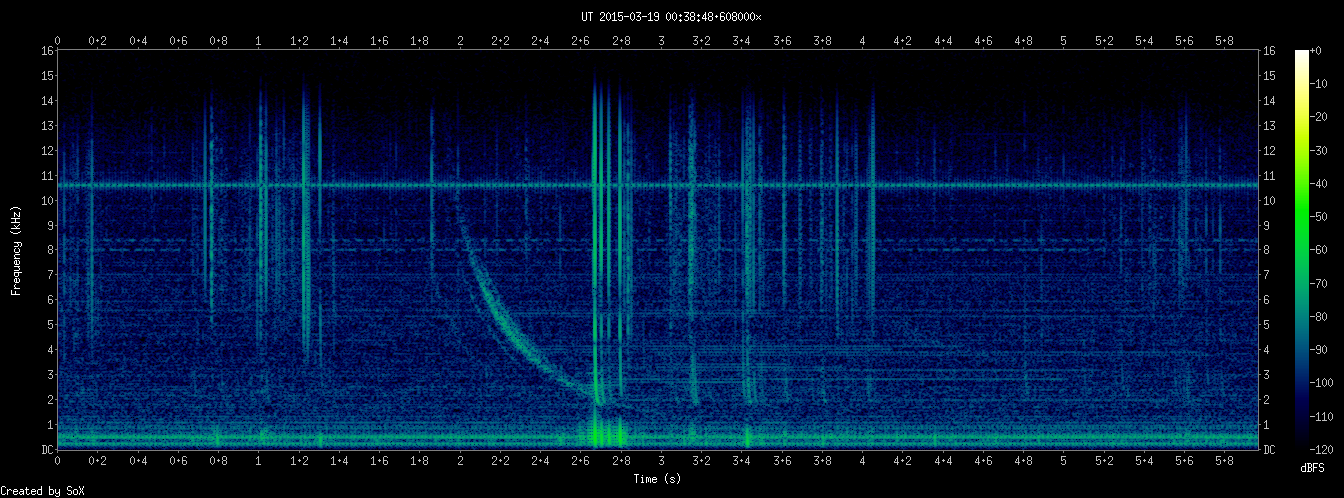Click "2" on the upper time axis
This screenshot has height=498, width=1344.
pyautogui.click(x=460, y=41)
